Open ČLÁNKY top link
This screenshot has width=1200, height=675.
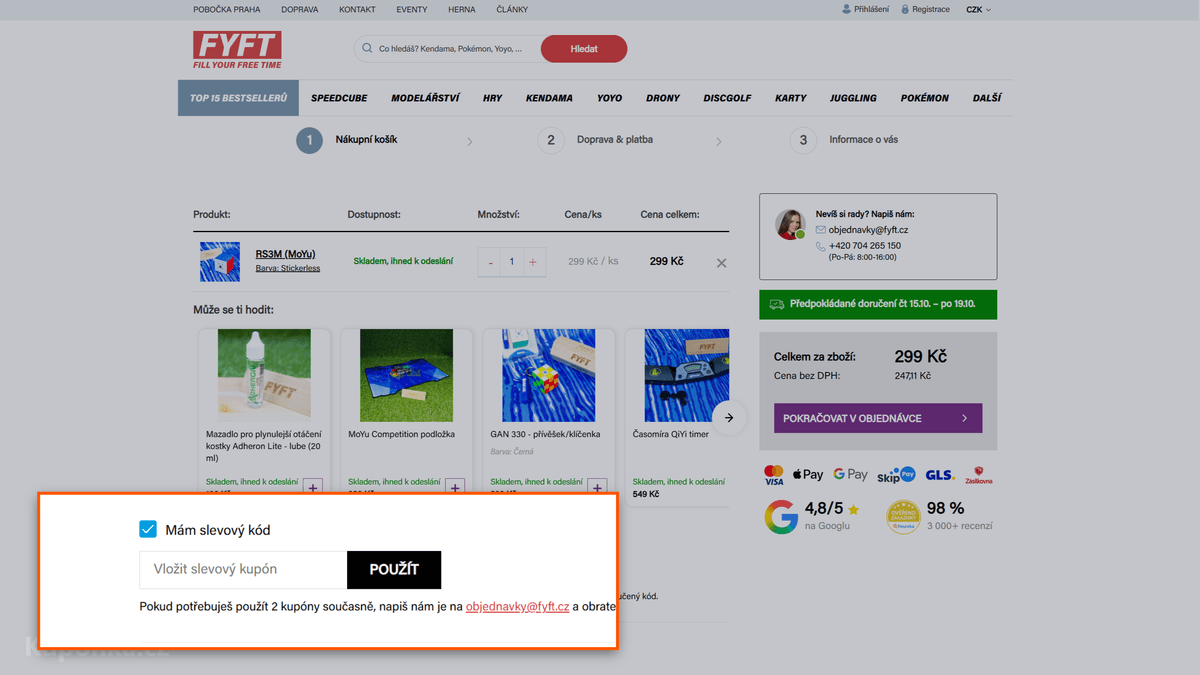(x=512, y=9)
